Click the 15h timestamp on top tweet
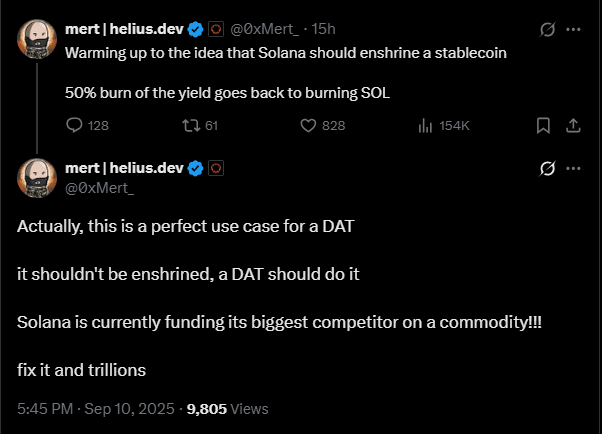 [324, 30]
